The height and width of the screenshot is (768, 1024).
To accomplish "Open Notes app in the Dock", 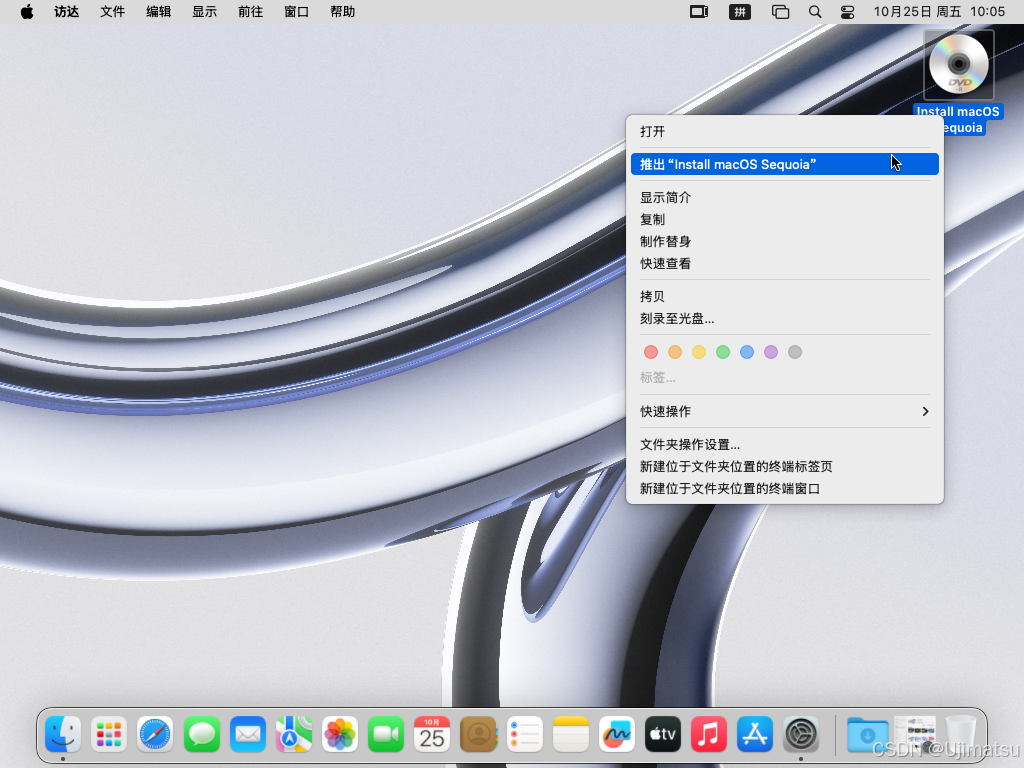I will (571, 734).
